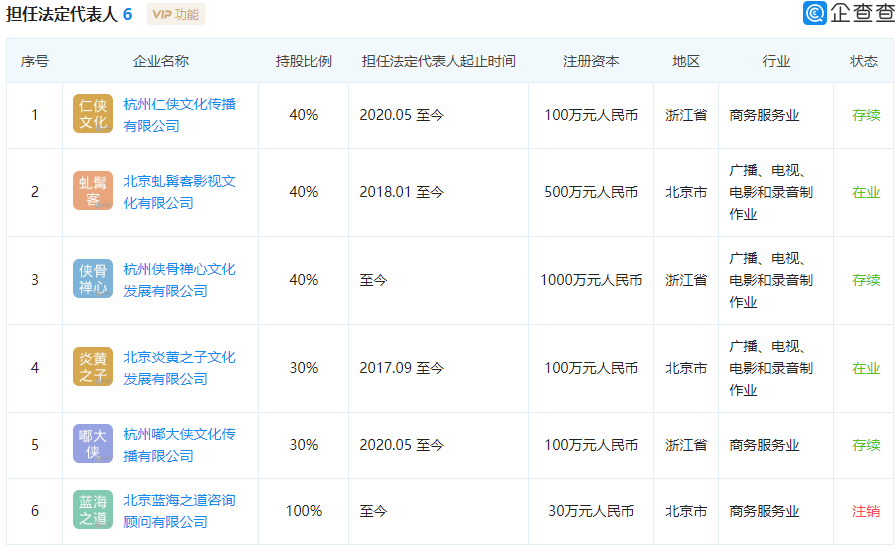The height and width of the screenshot is (546, 895).
Task: Click the 持股比例 column header
Action: (x=304, y=61)
